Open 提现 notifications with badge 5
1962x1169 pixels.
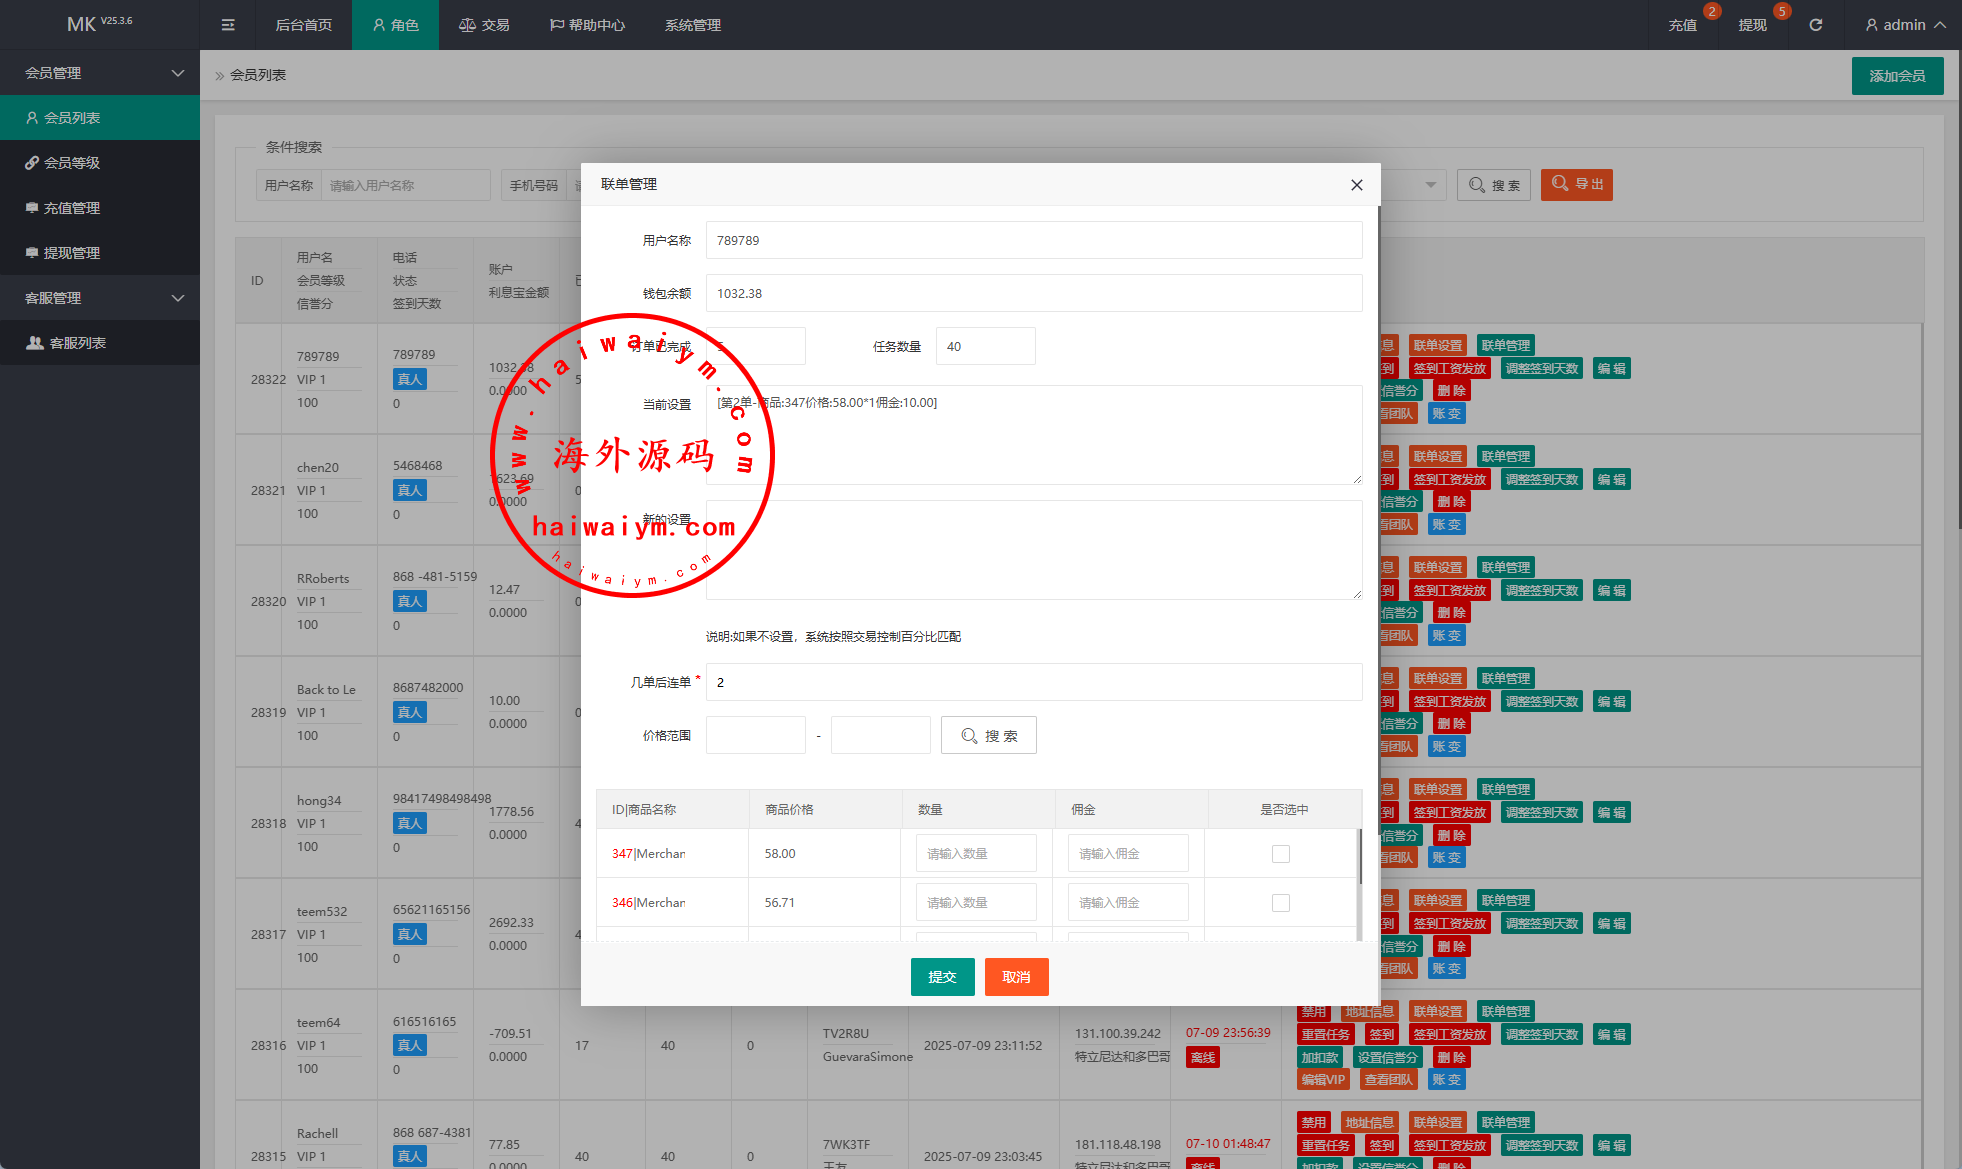1752,25
